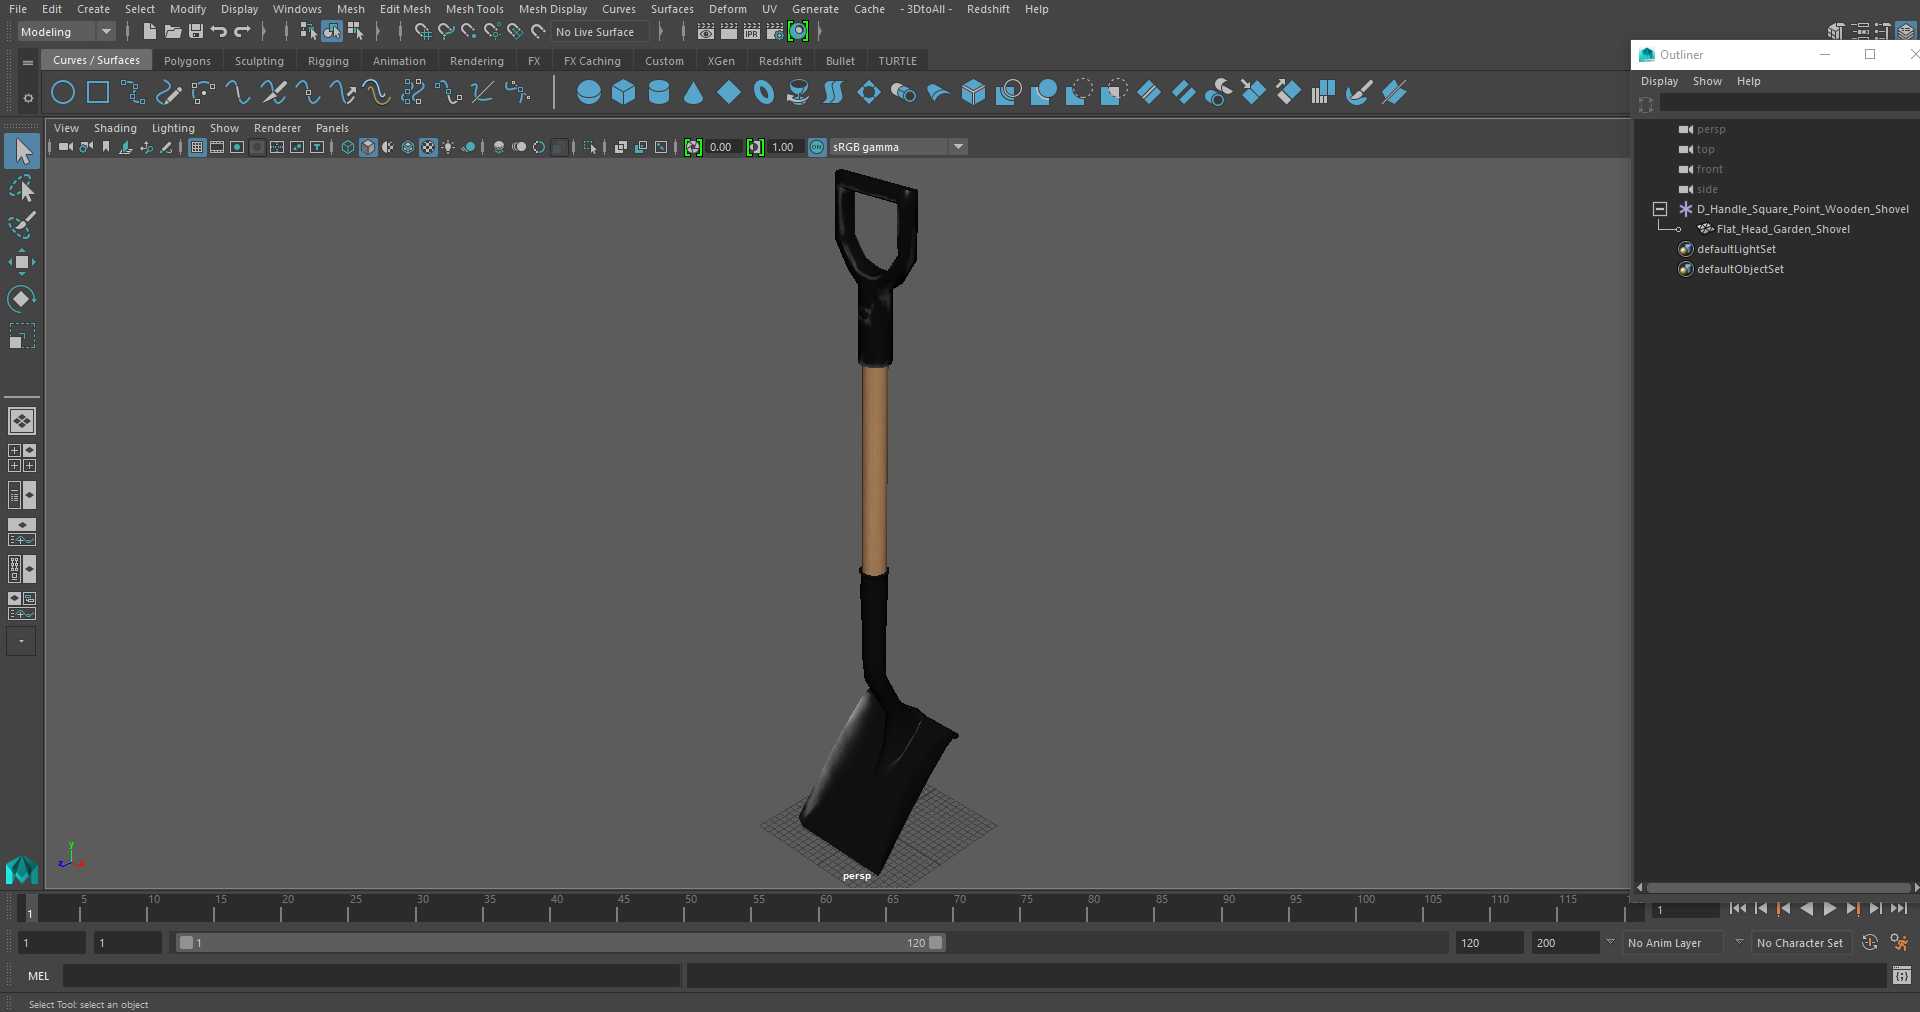This screenshot has height=1012, width=1920.
Task: Switch to the single perspective view layout
Action: (x=22, y=421)
